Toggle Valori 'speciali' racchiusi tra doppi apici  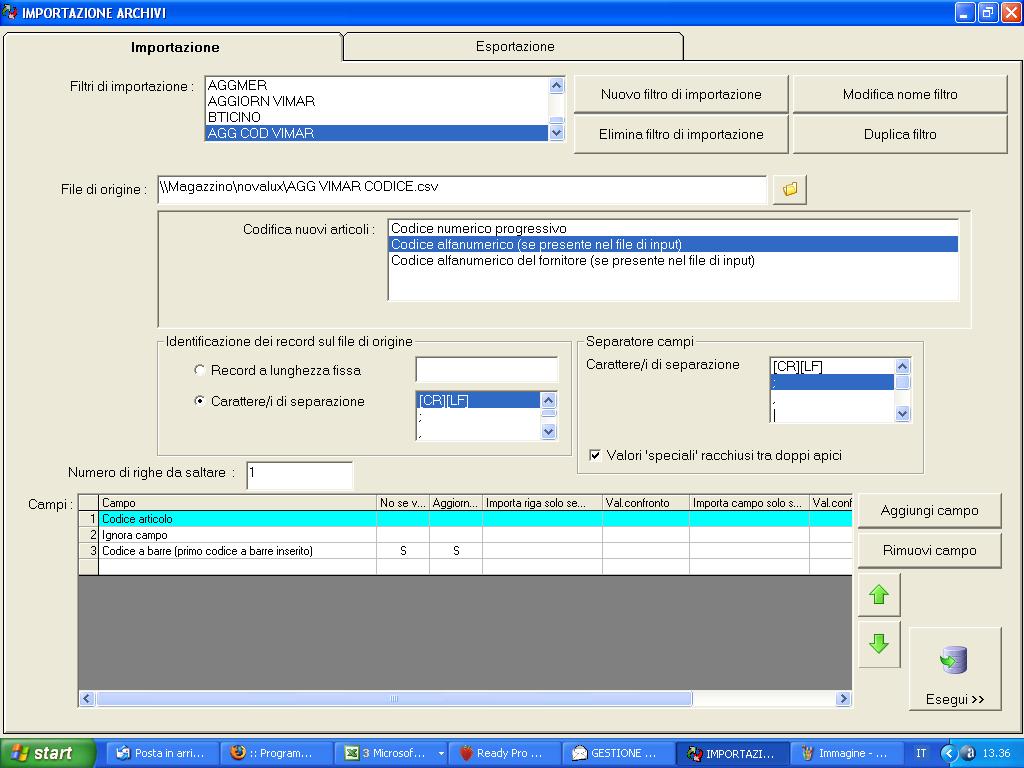tap(595, 455)
